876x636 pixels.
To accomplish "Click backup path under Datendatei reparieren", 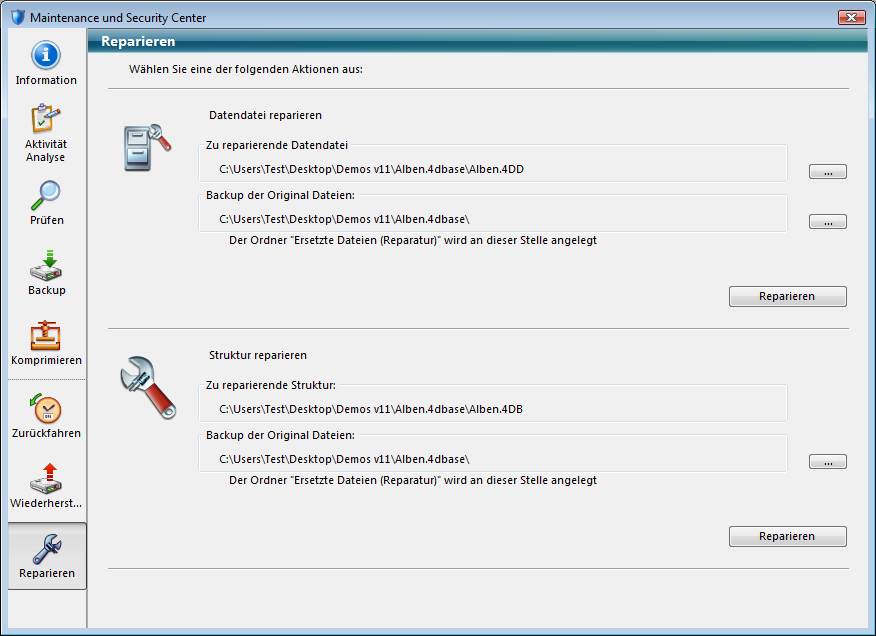I will (344, 219).
